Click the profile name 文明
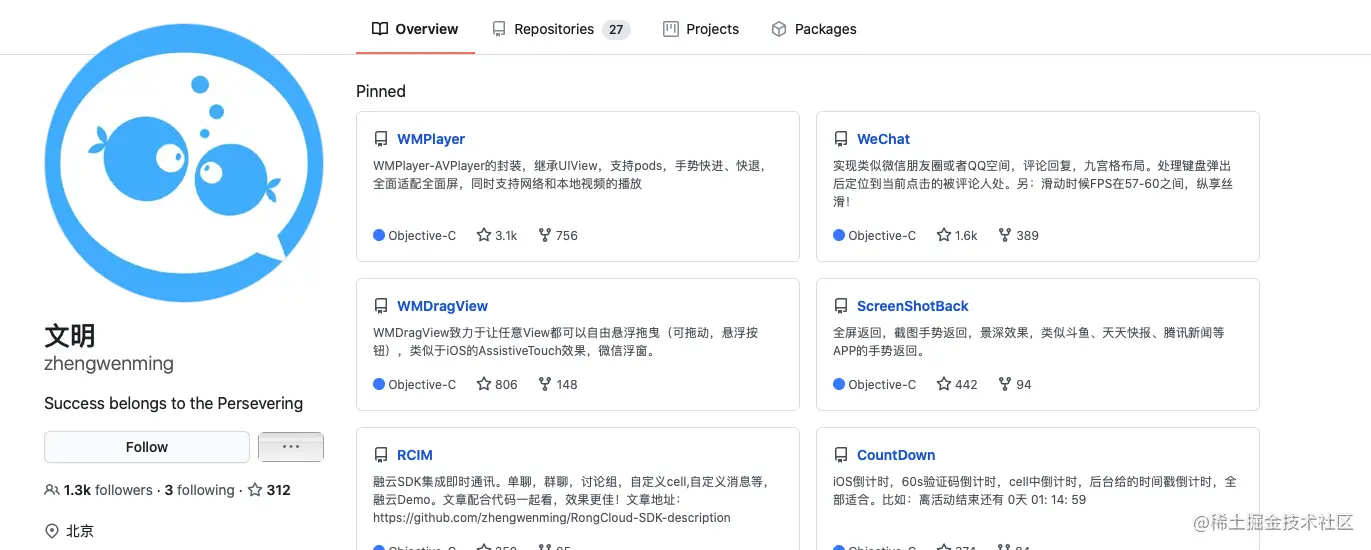This screenshot has height=550, width=1371. [70, 335]
